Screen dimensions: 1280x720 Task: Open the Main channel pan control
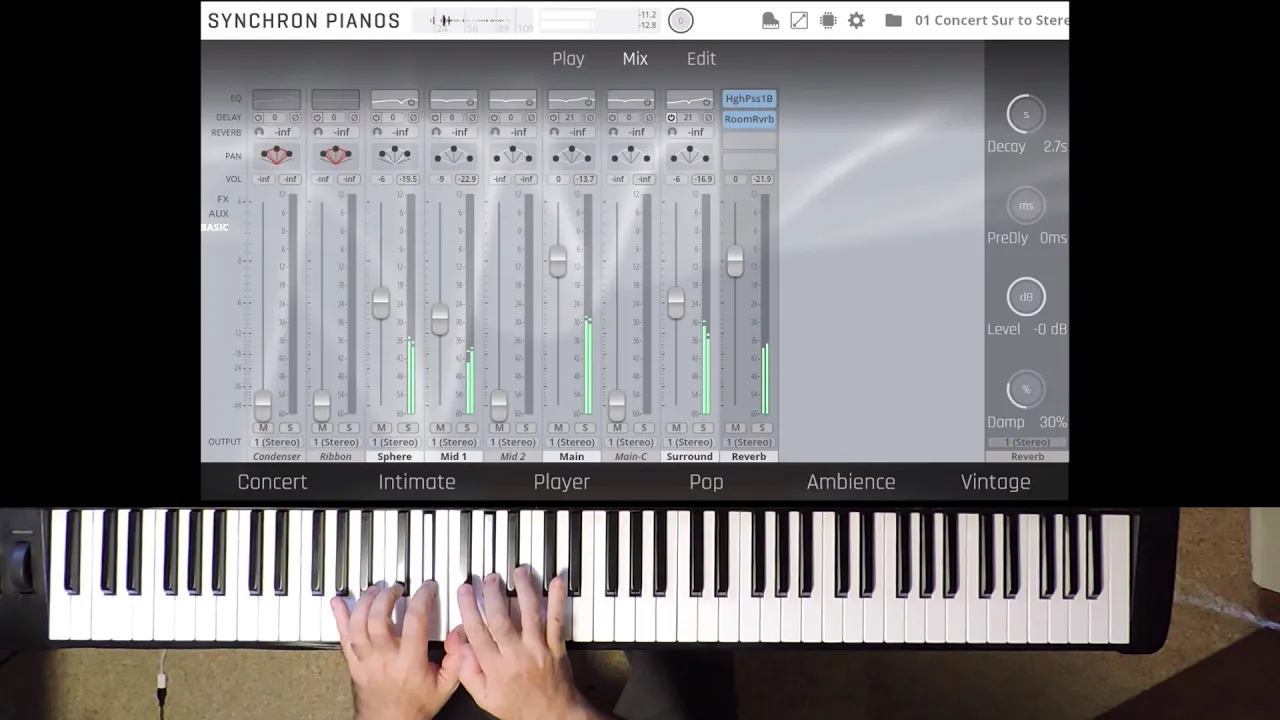(571, 155)
